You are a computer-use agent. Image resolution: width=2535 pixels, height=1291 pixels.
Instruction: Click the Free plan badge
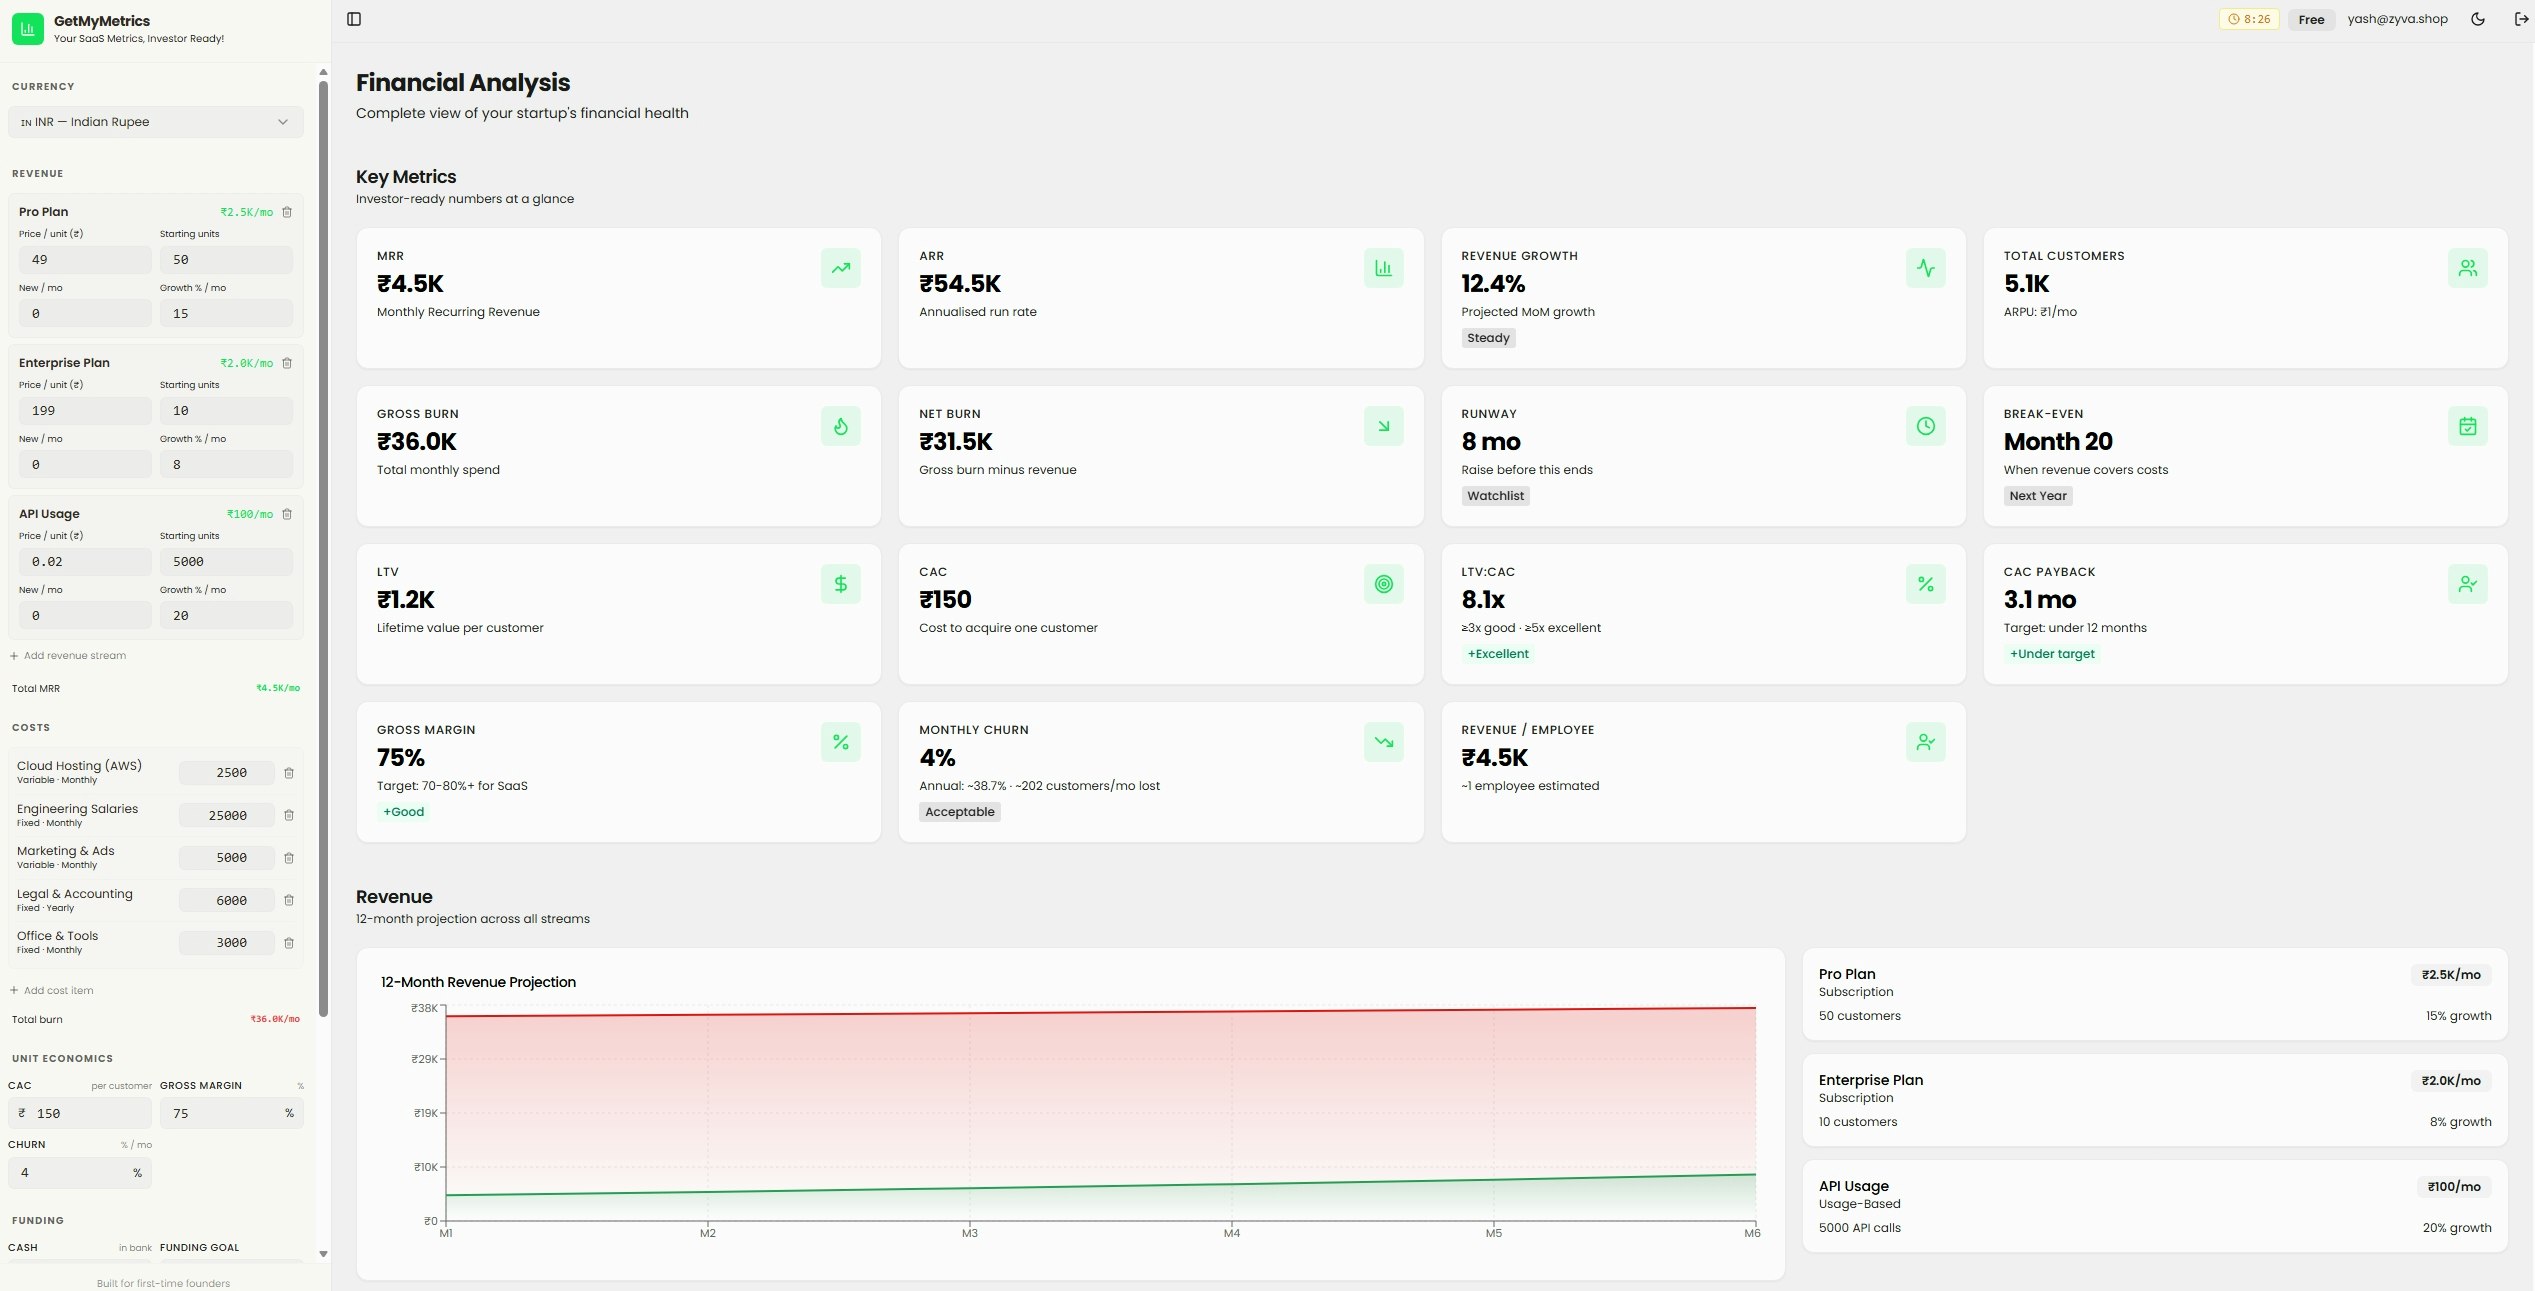point(2311,18)
